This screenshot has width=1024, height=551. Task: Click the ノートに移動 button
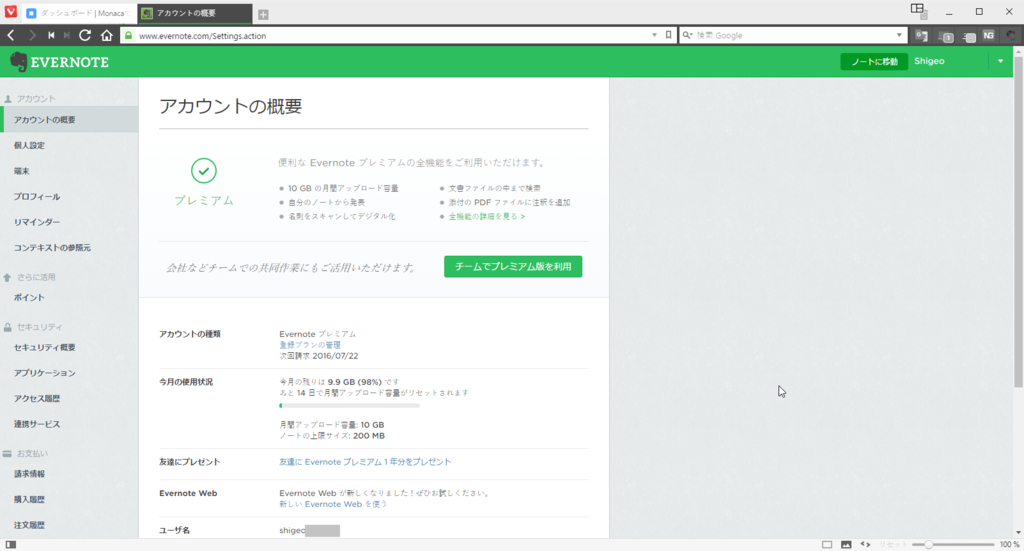click(874, 61)
